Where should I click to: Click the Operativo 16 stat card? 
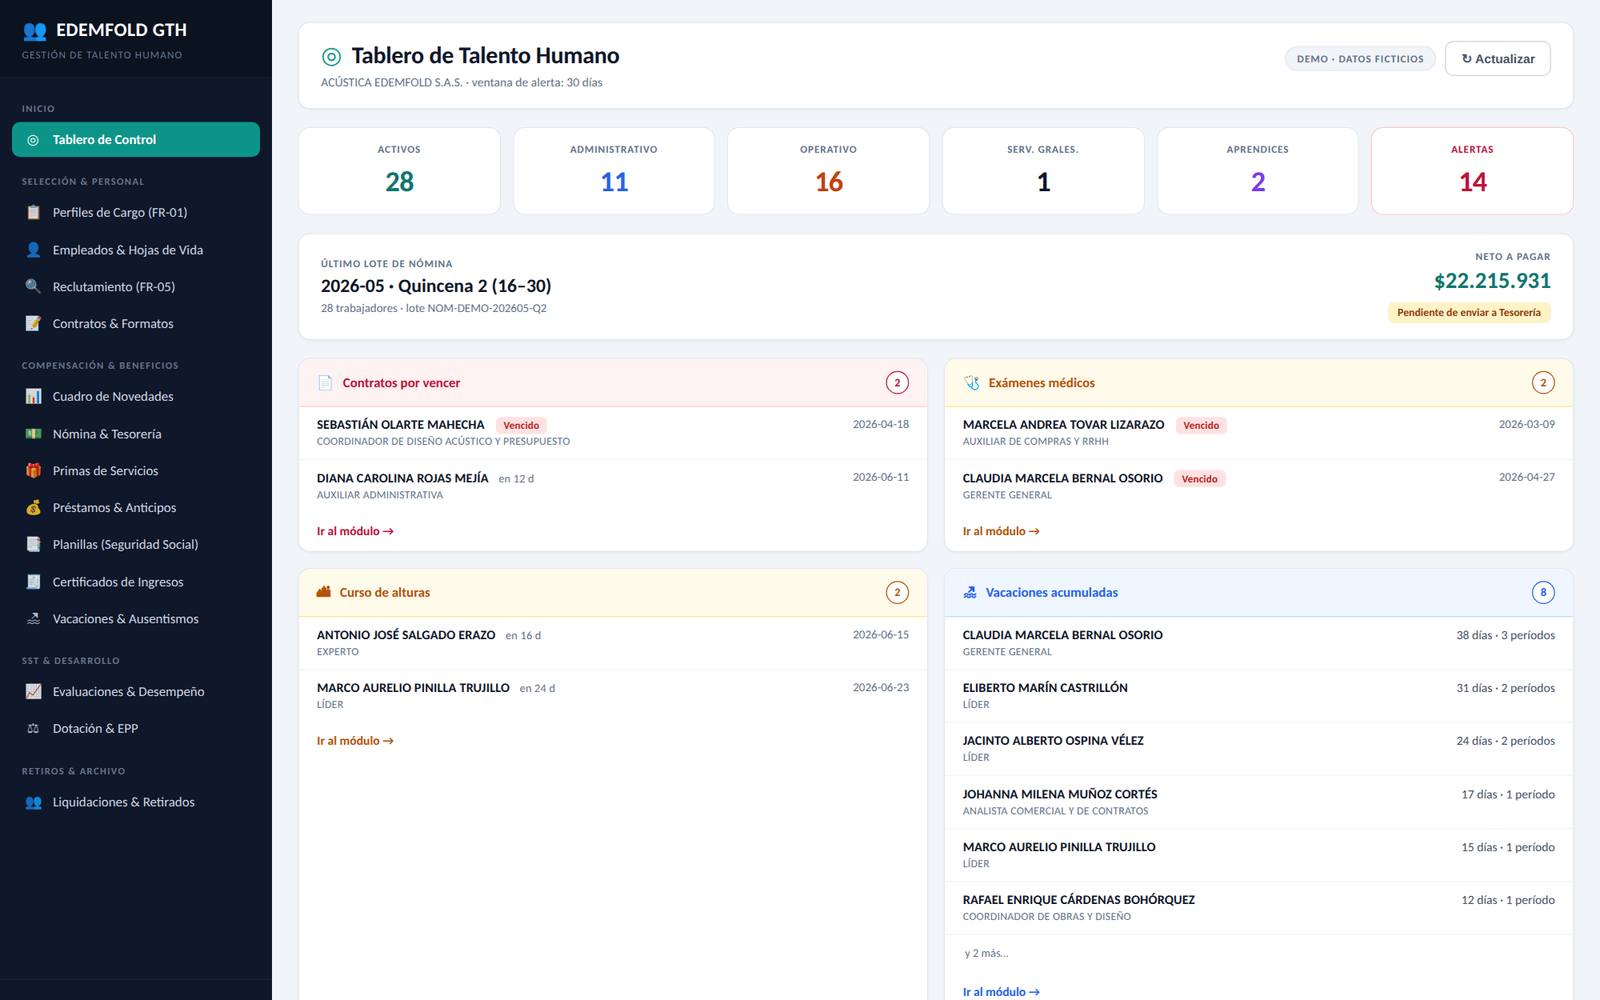coord(828,171)
